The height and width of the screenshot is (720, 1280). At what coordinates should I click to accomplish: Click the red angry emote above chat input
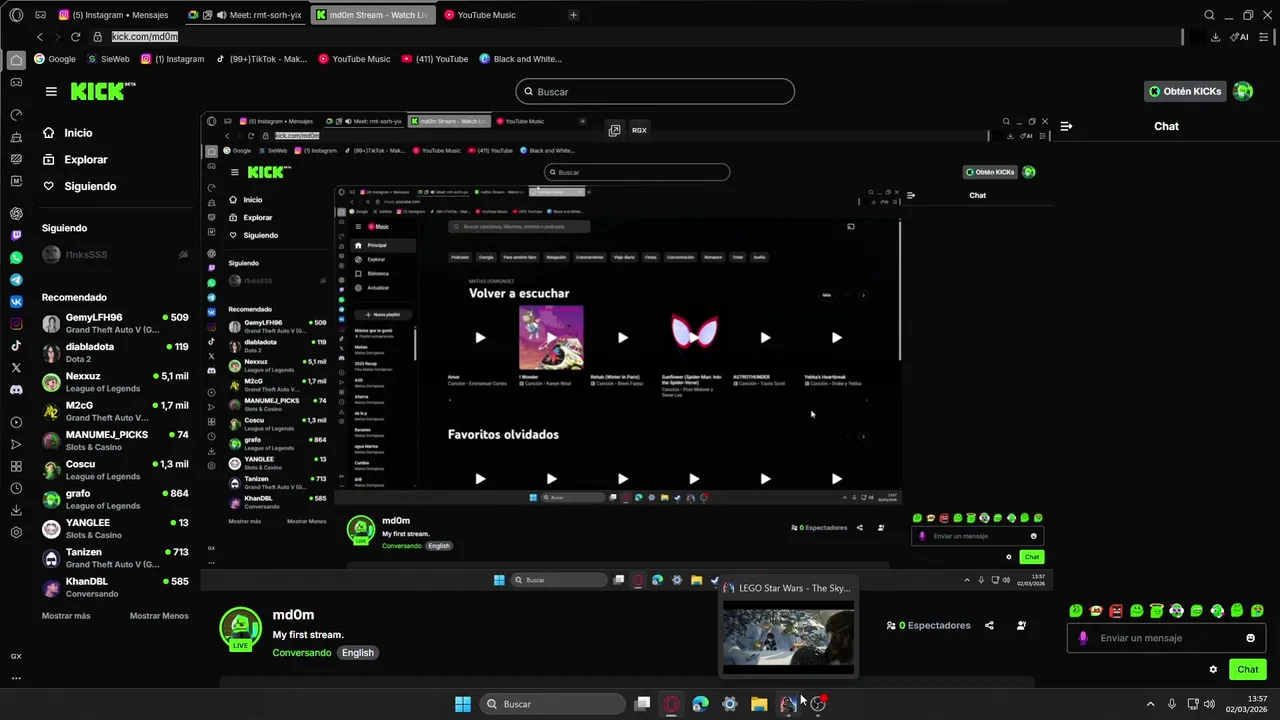pos(1116,611)
